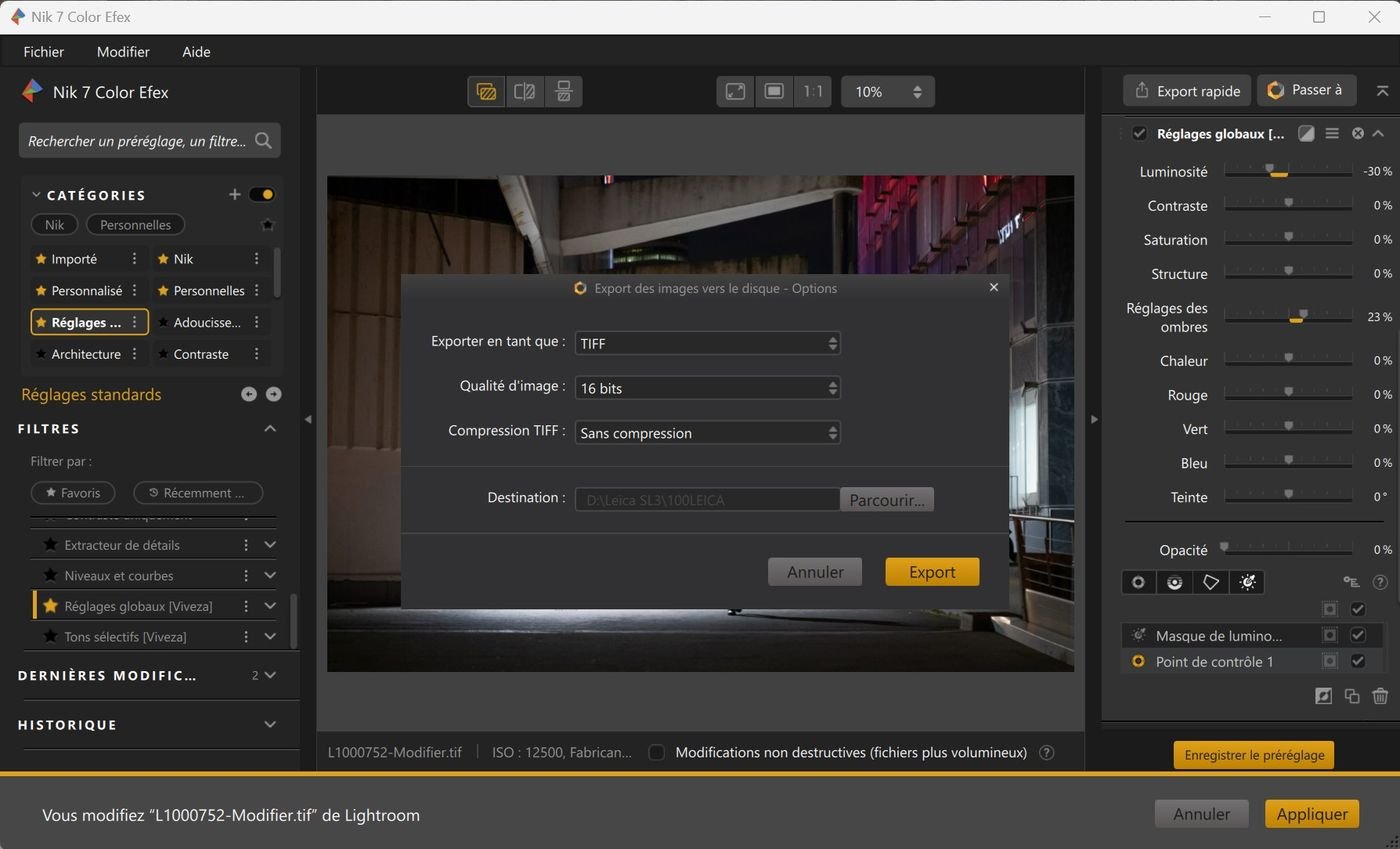
Task: Click the star on Niveaux et courbes
Action: [x=50, y=575]
